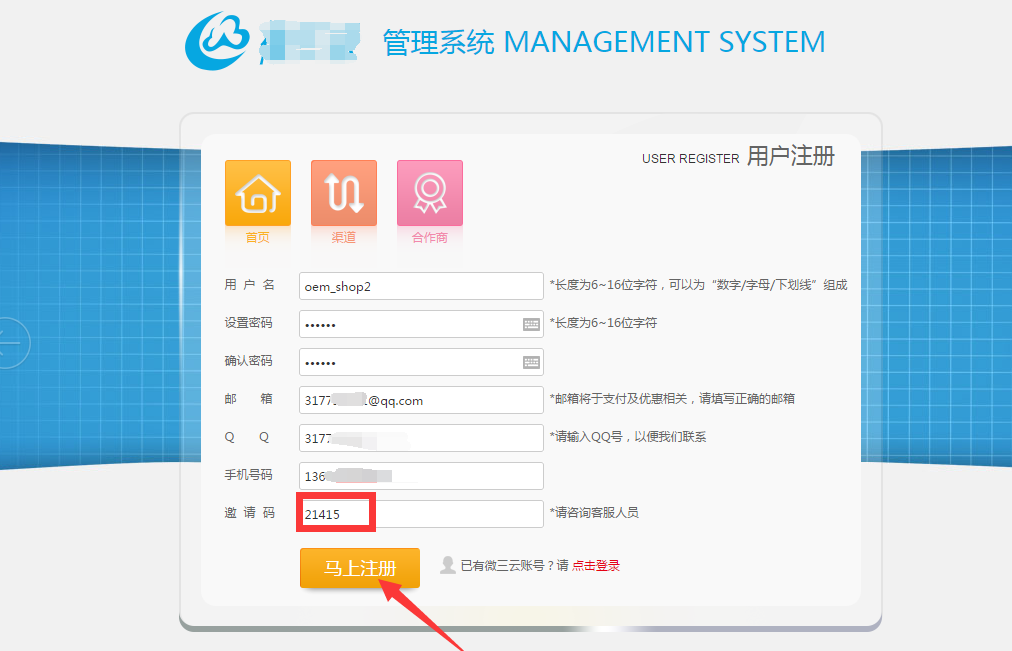1012x651 pixels.
Task: Click the 管理系统 MANAGEMENT SYSTEM title text
Action: (x=604, y=42)
